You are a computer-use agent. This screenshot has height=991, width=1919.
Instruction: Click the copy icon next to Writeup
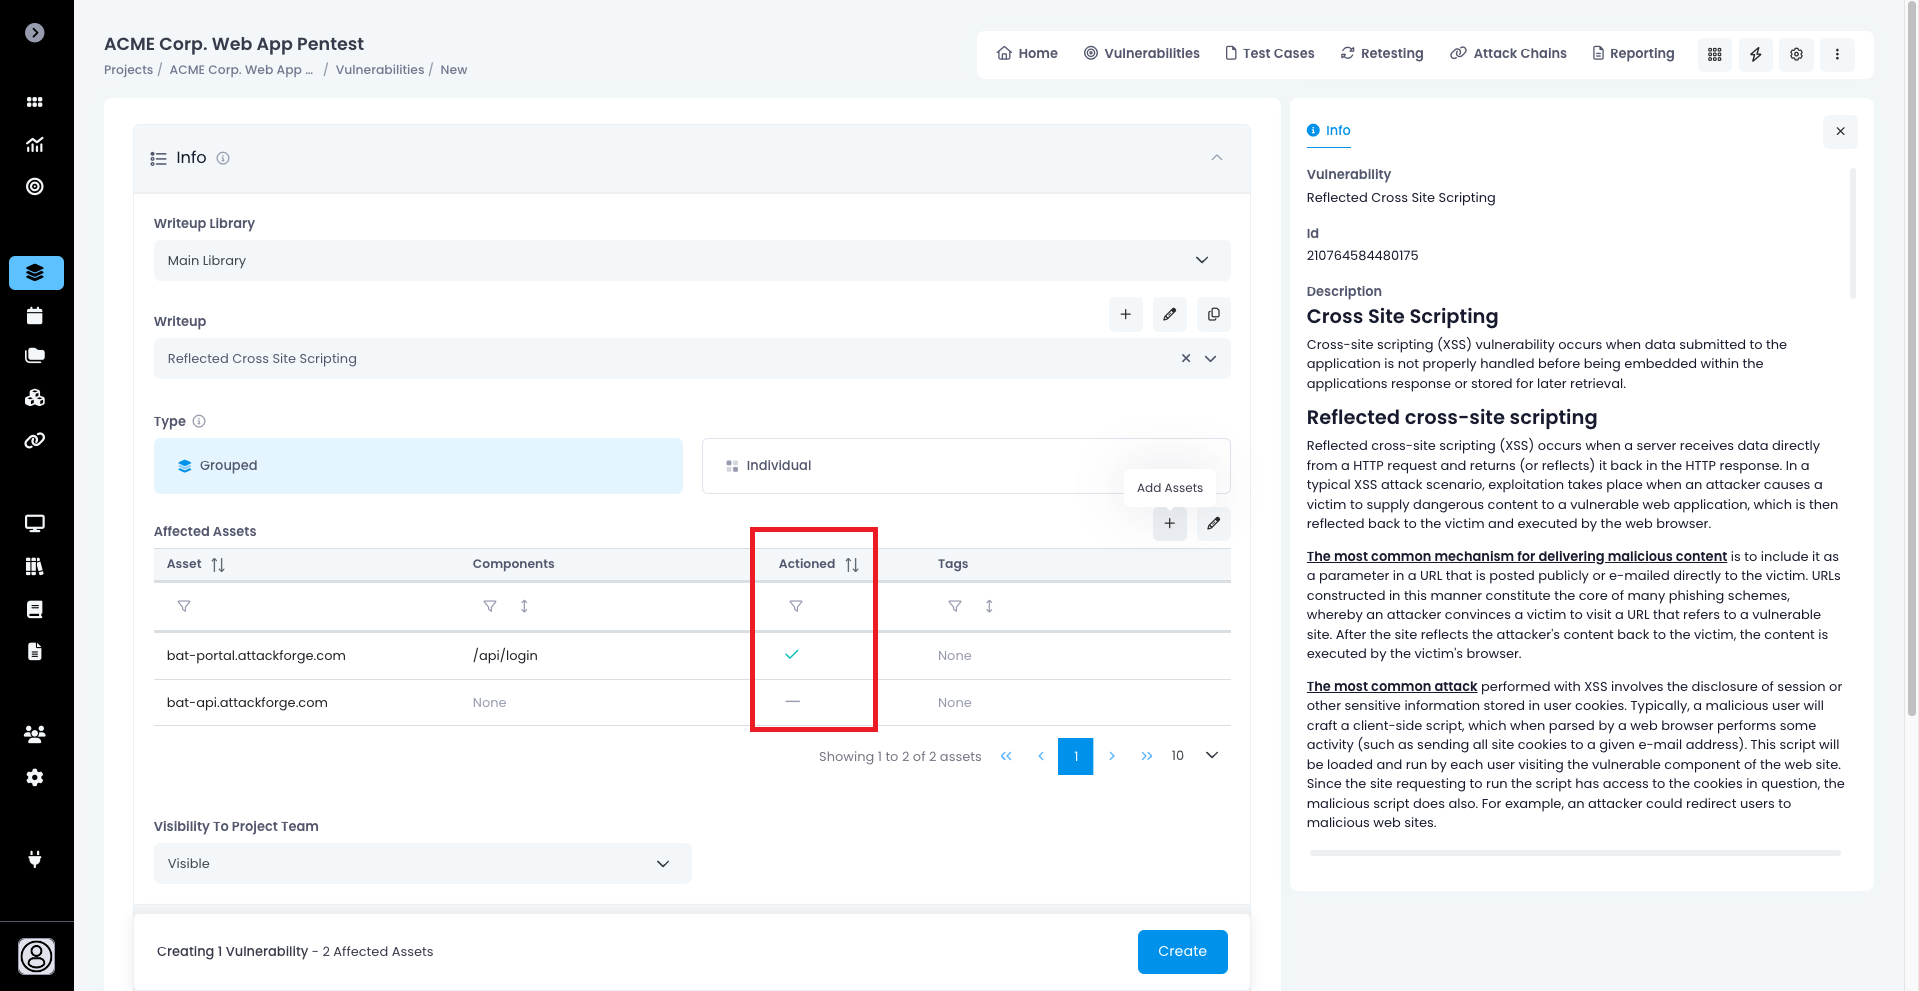pyautogui.click(x=1213, y=315)
